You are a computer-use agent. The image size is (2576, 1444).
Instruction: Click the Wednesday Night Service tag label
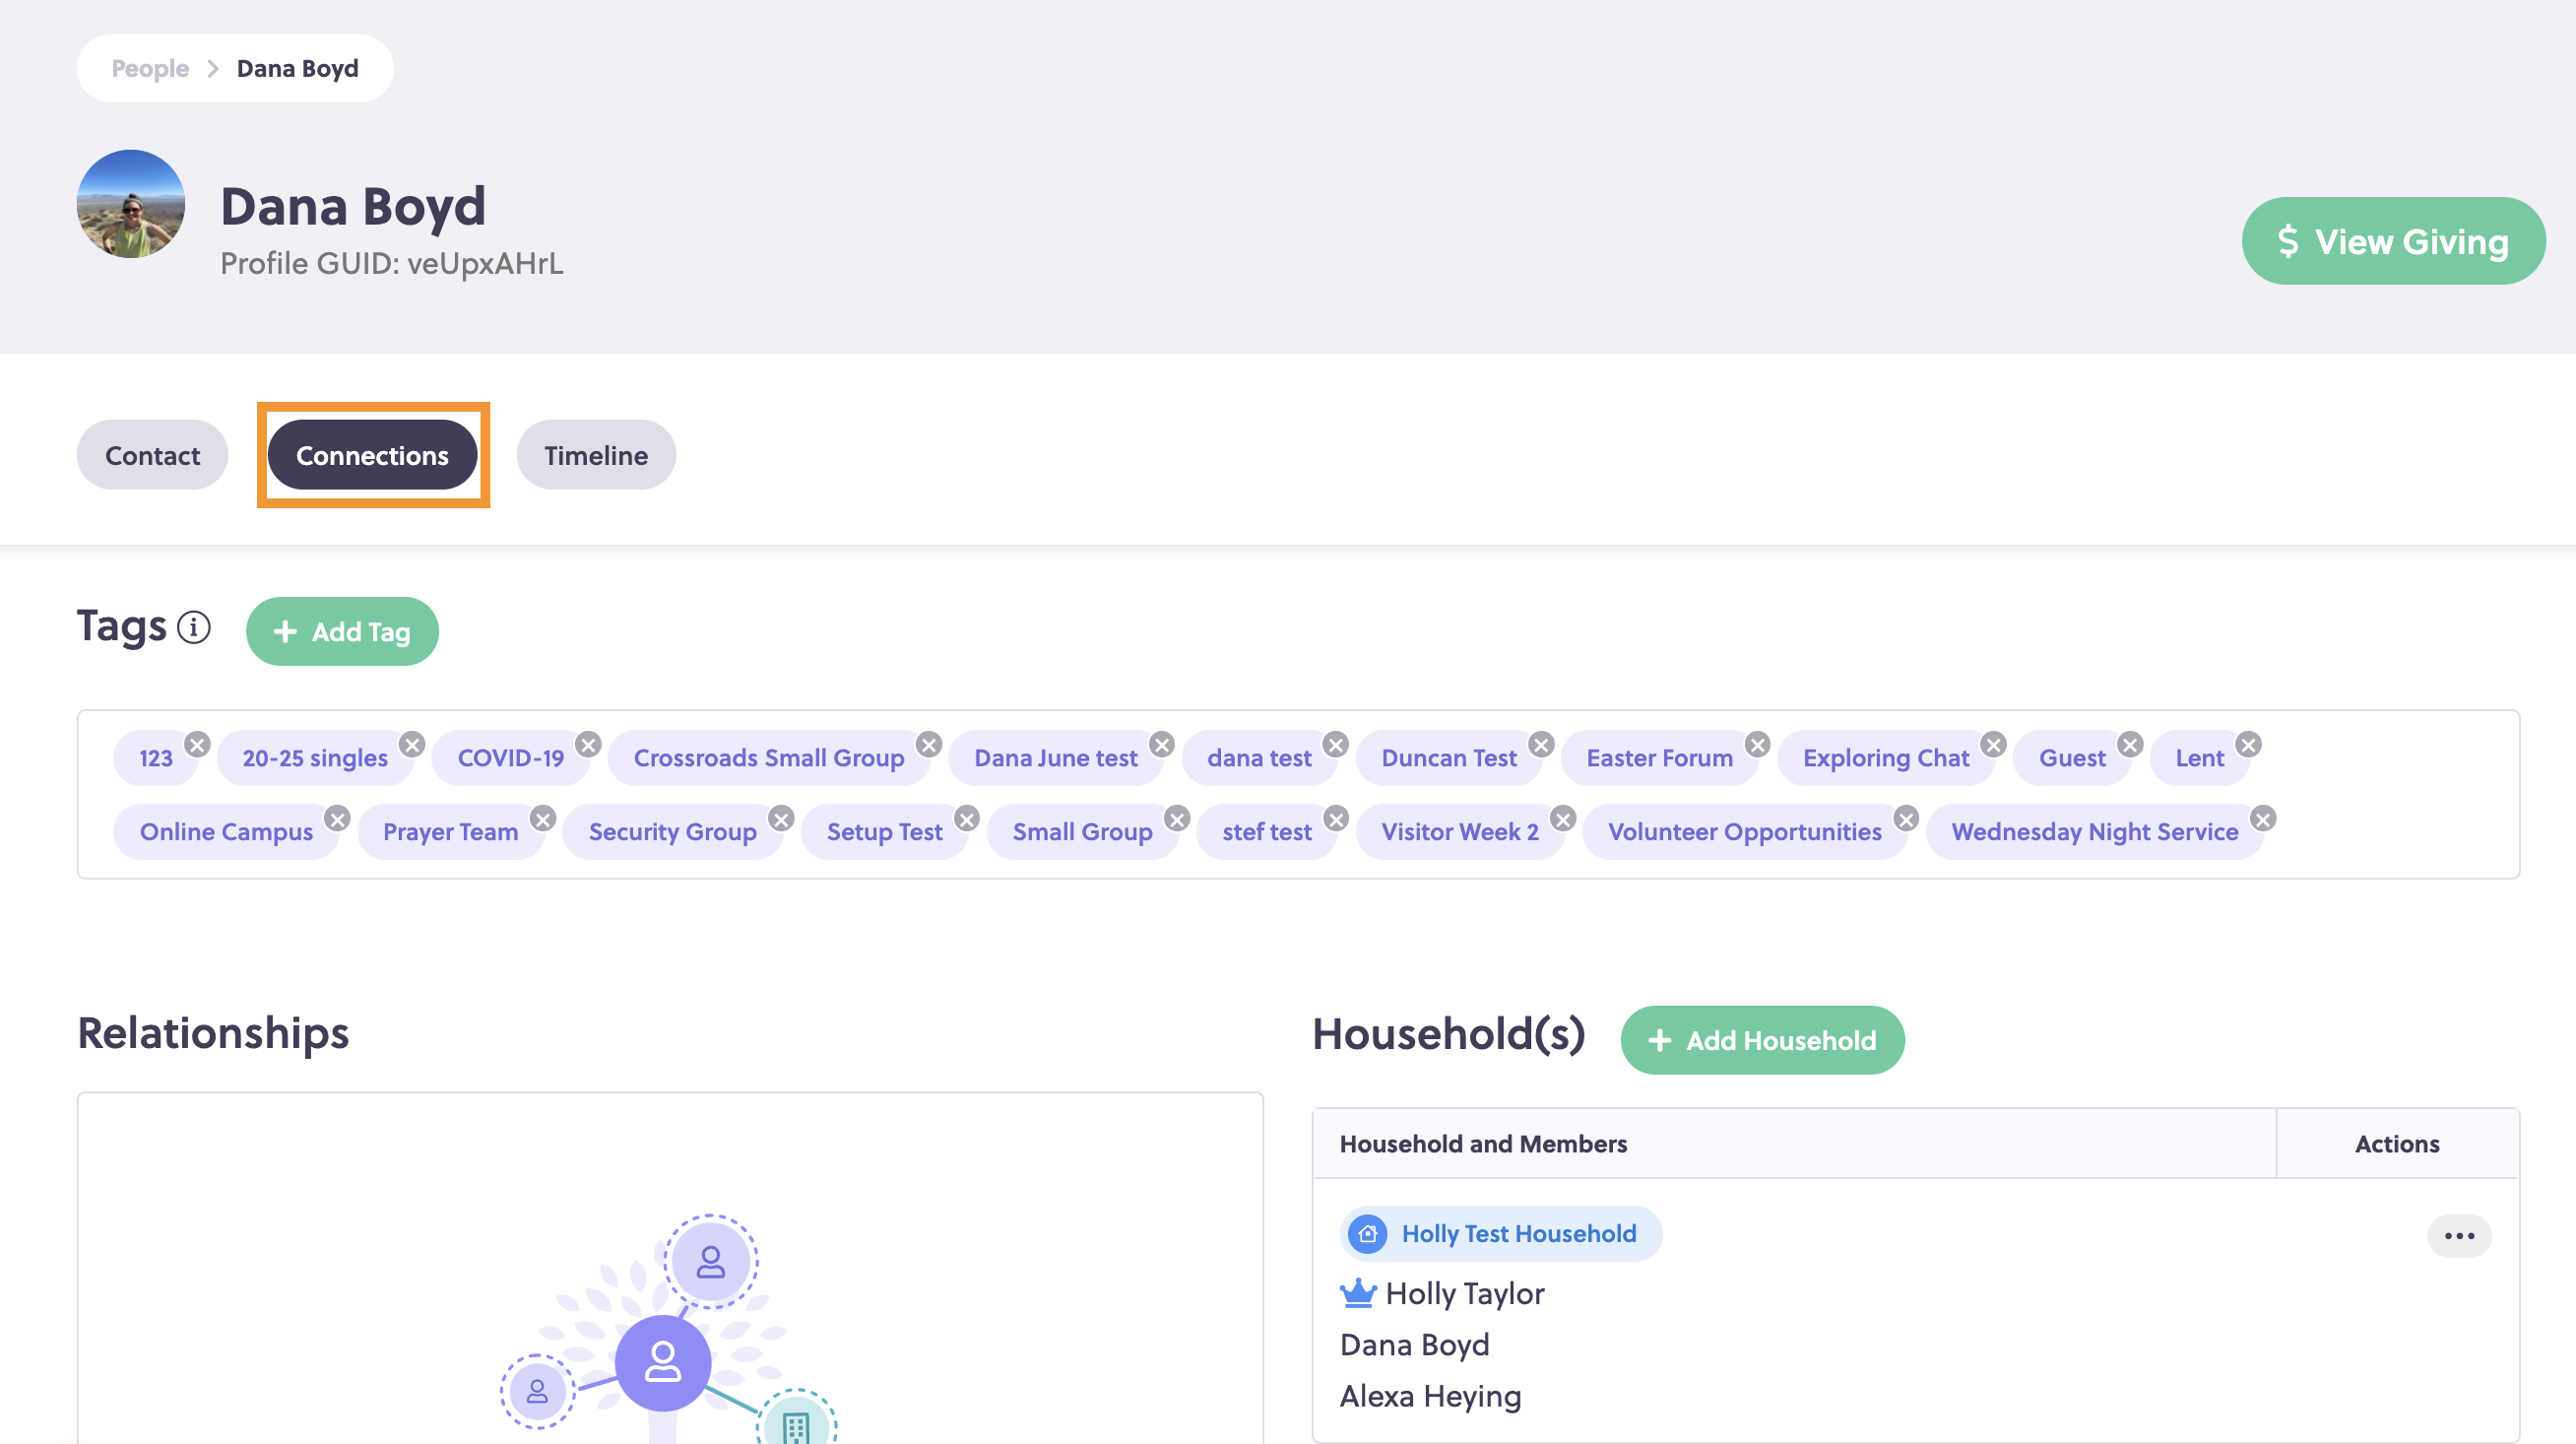pos(2094,832)
